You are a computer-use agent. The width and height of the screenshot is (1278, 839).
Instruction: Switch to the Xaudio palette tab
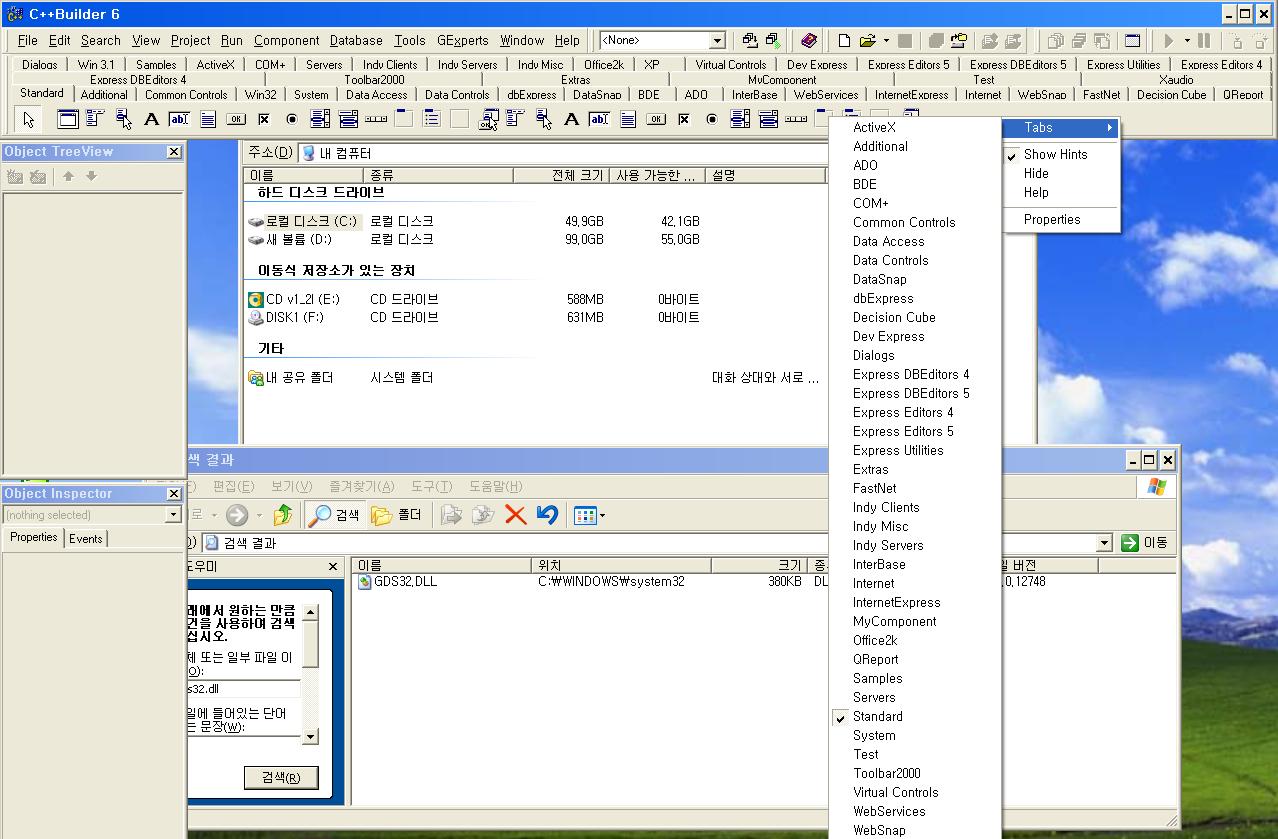pos(1176,80)
